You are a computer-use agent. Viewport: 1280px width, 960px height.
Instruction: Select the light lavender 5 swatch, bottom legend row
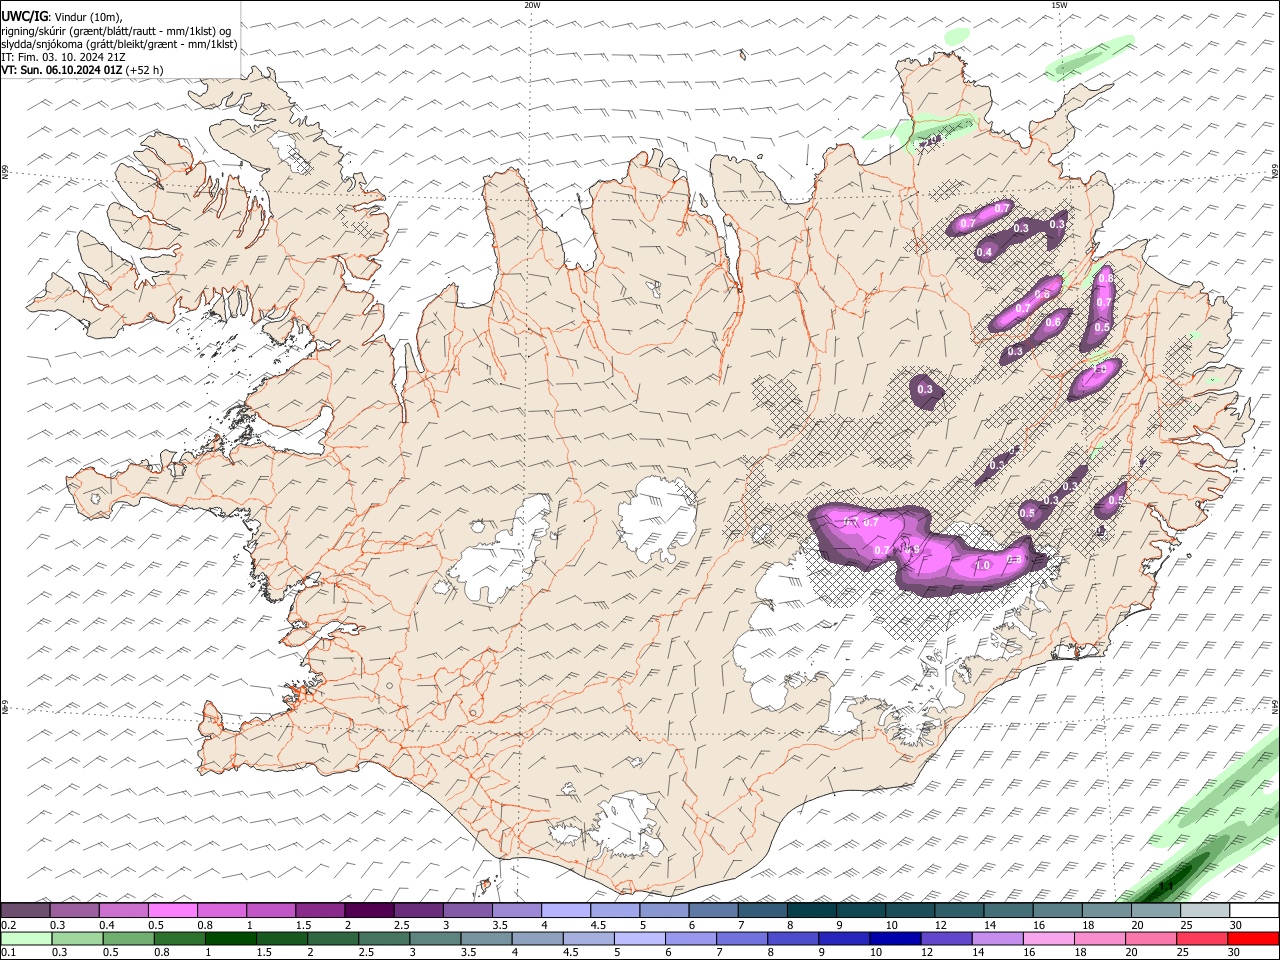pos(639,938)
